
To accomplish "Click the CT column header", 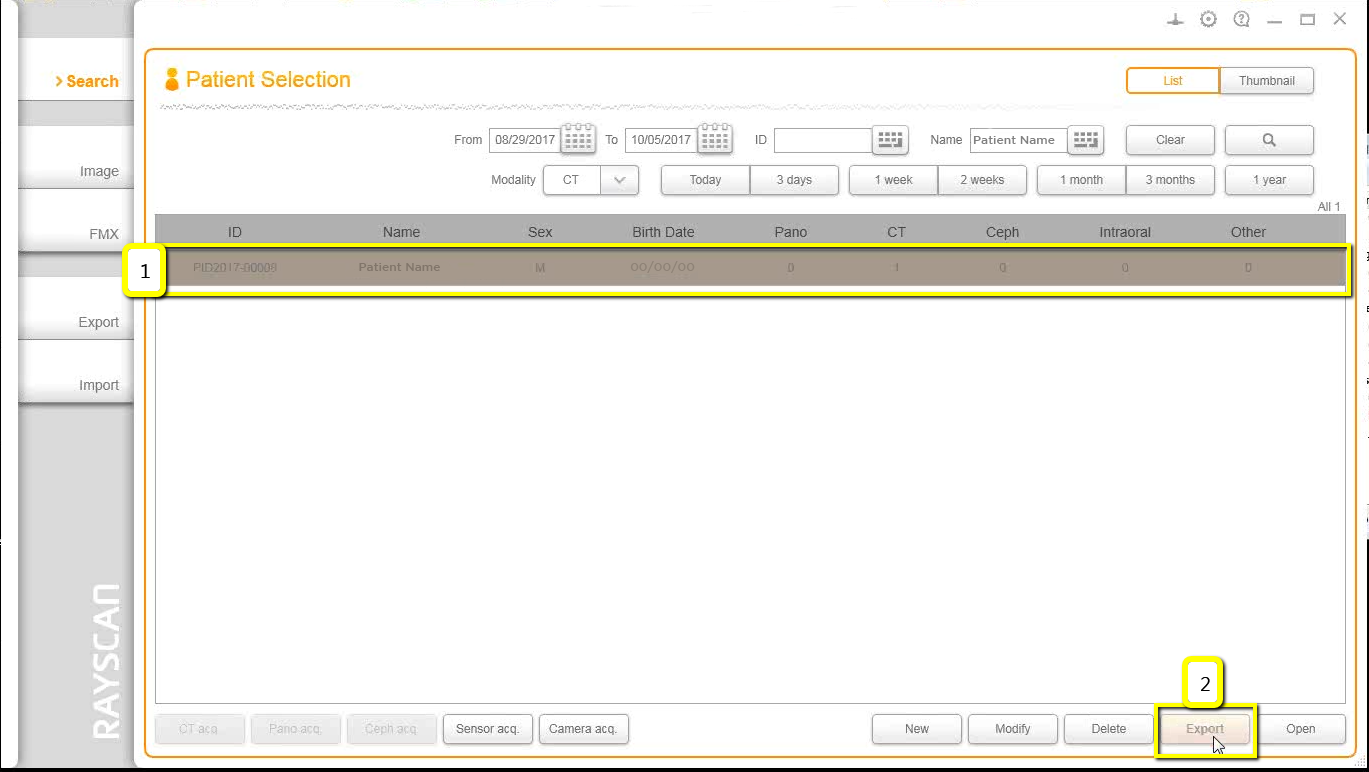I will [896, 232].
